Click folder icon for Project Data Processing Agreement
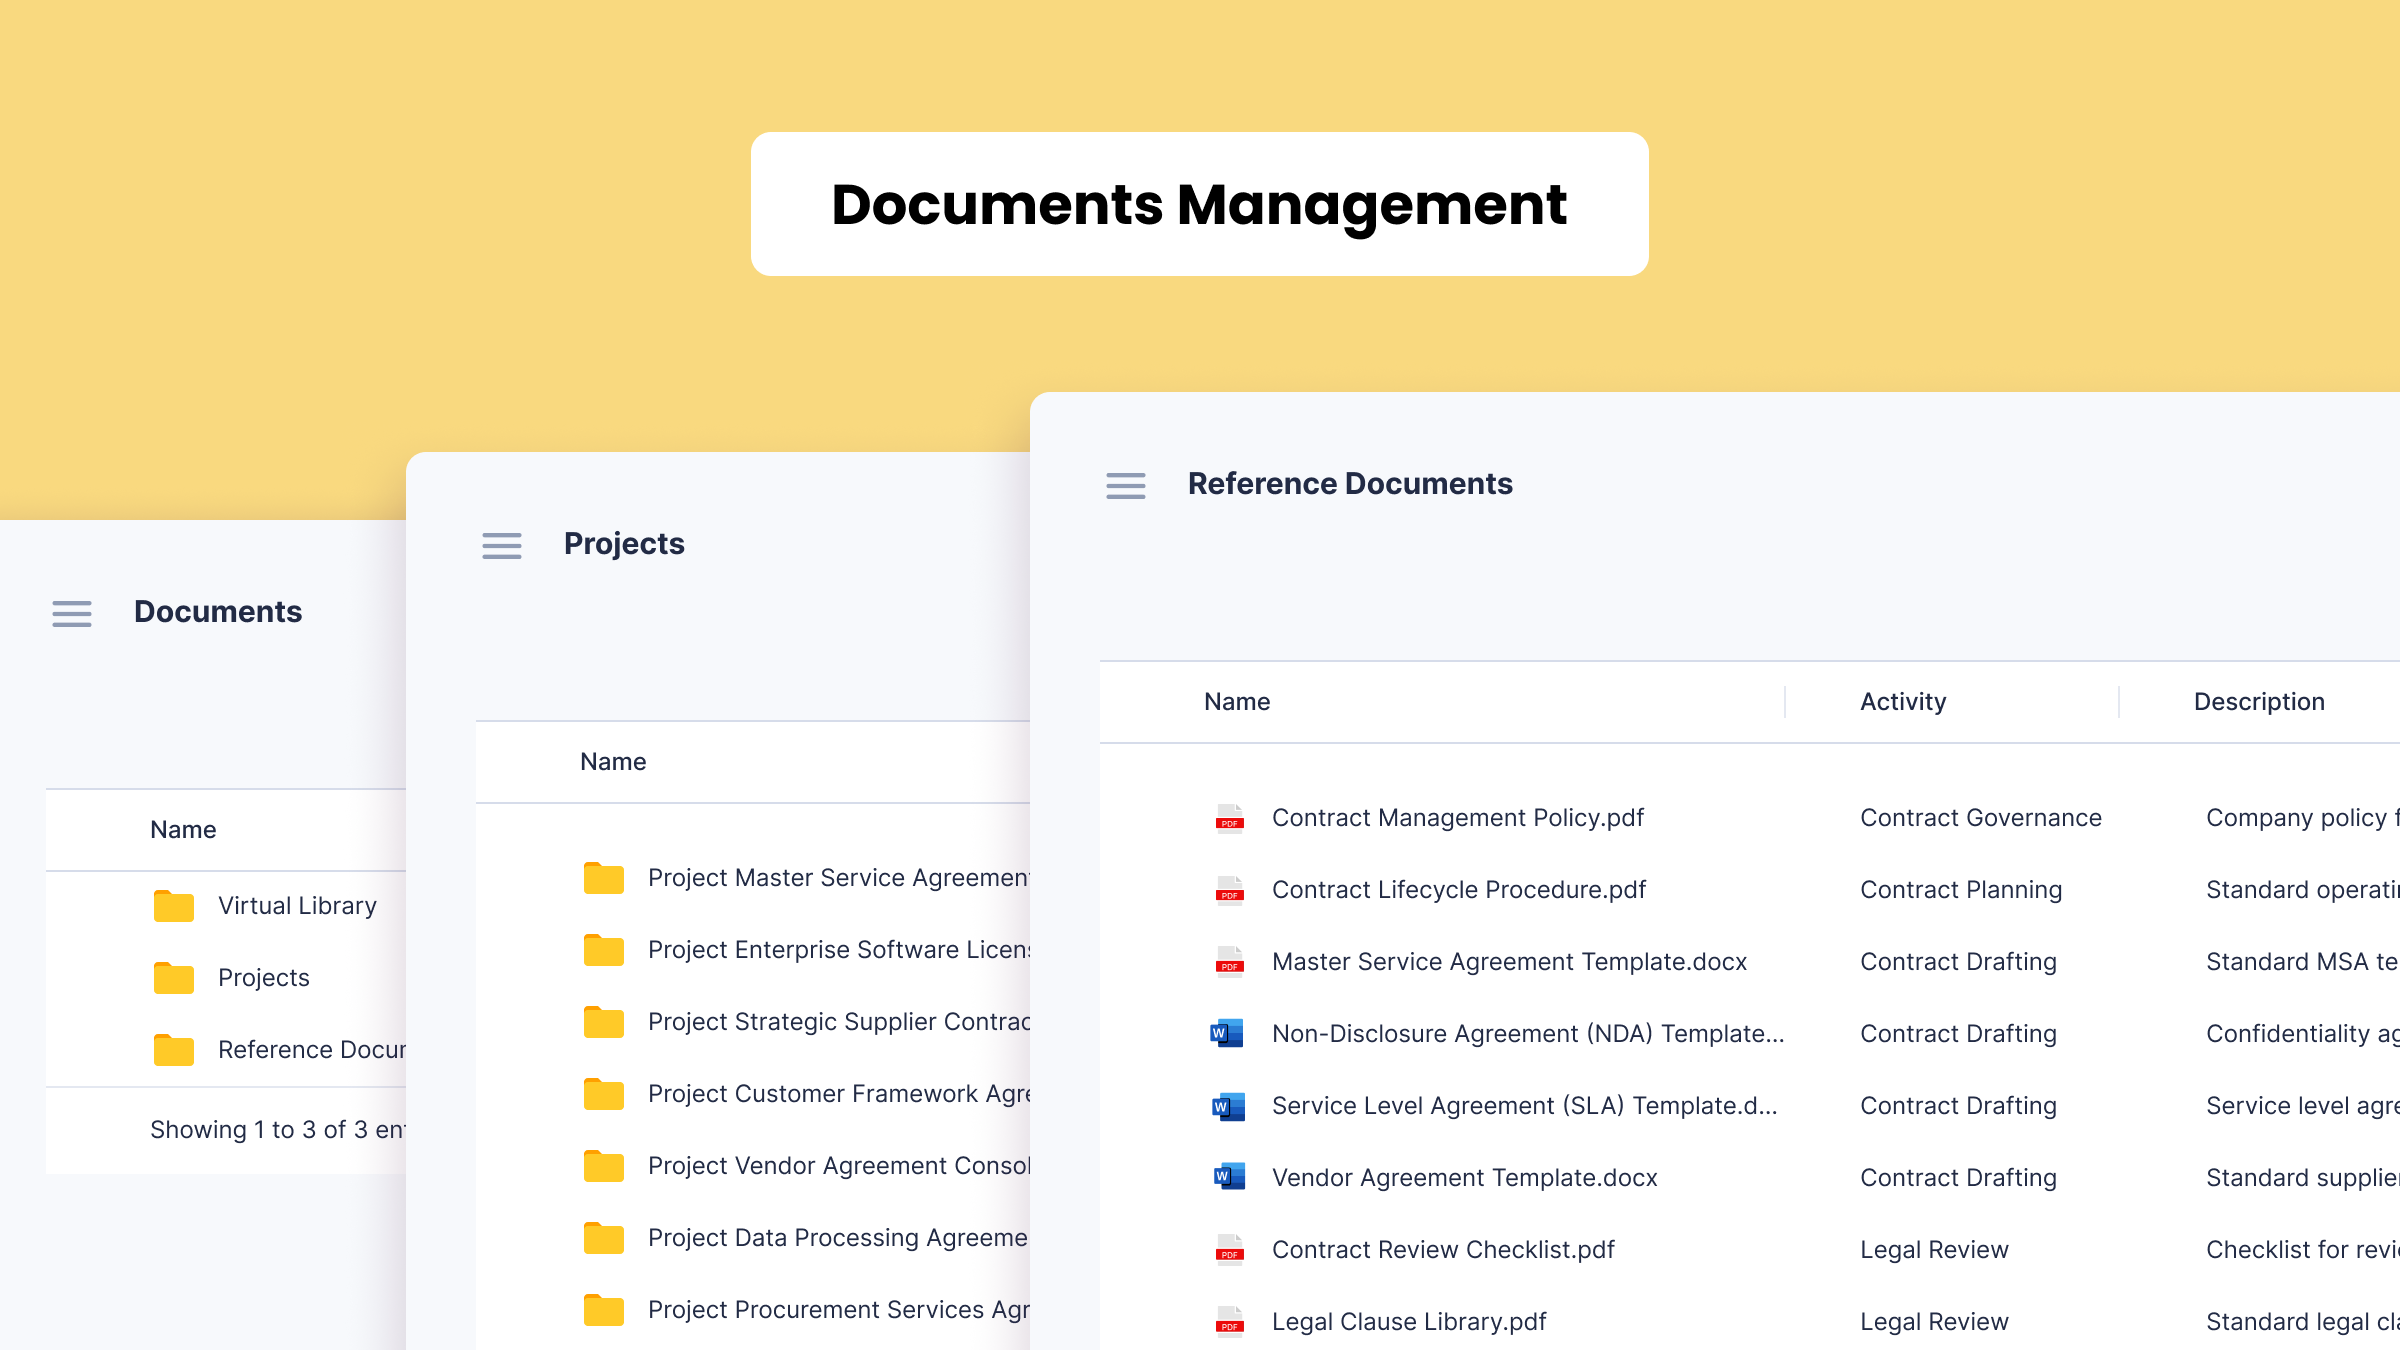This screenshot has height=1350, width=2400. coord(604,1237)
